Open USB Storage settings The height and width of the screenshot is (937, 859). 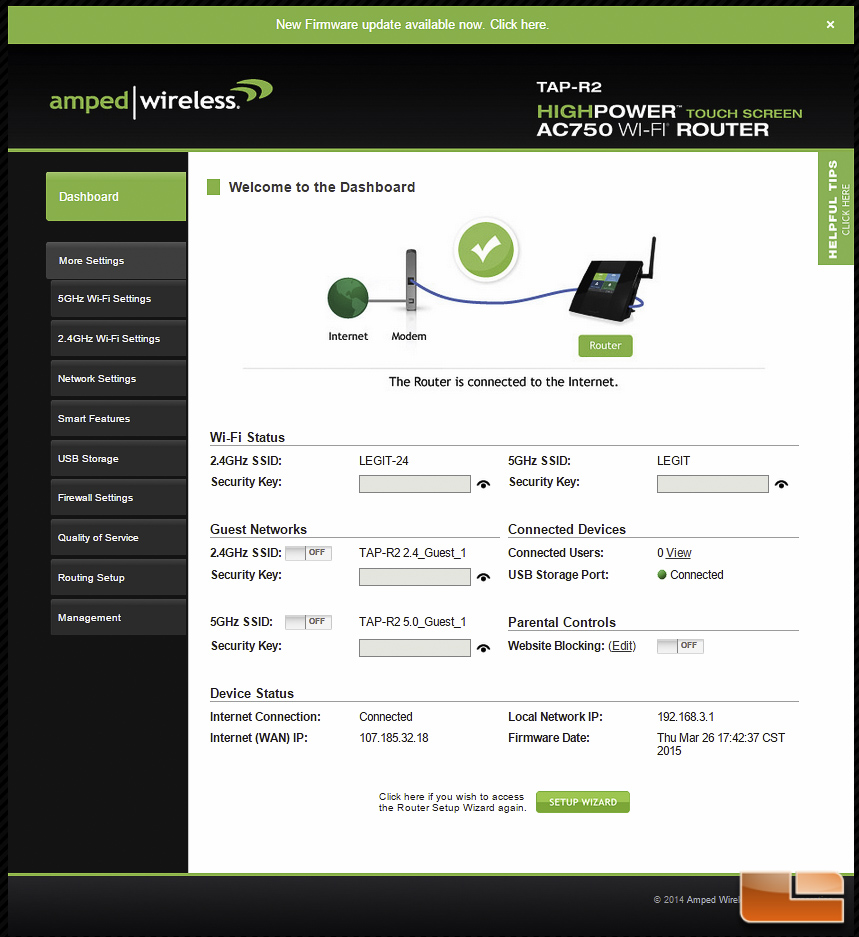tap(118, 459)
